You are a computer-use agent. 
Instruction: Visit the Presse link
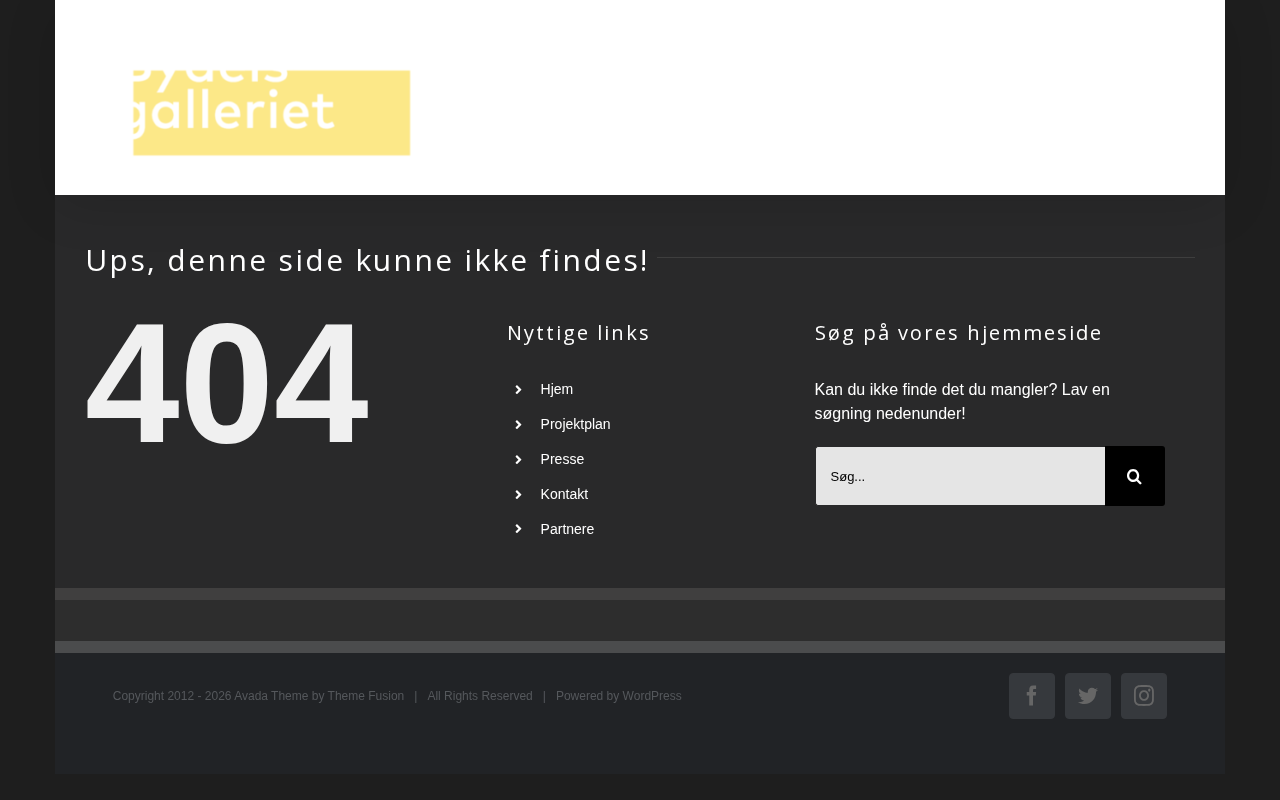[562, 459]
